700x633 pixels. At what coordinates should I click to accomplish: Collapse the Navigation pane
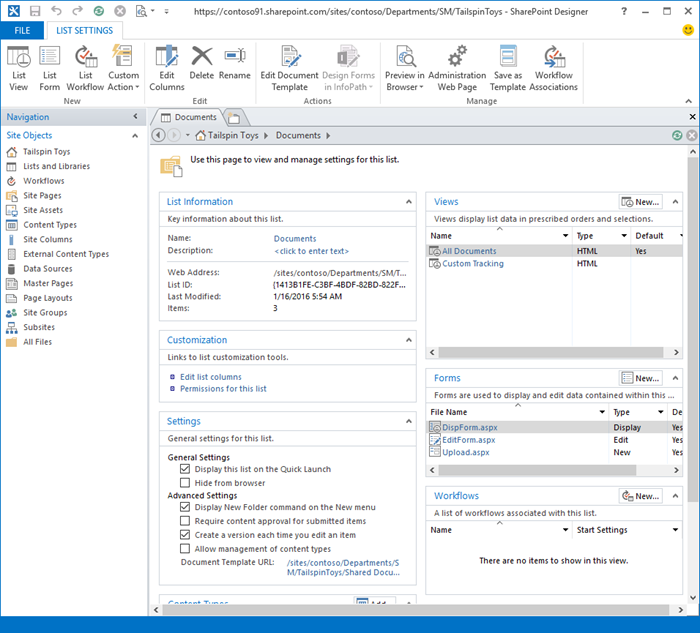[135, 117]
